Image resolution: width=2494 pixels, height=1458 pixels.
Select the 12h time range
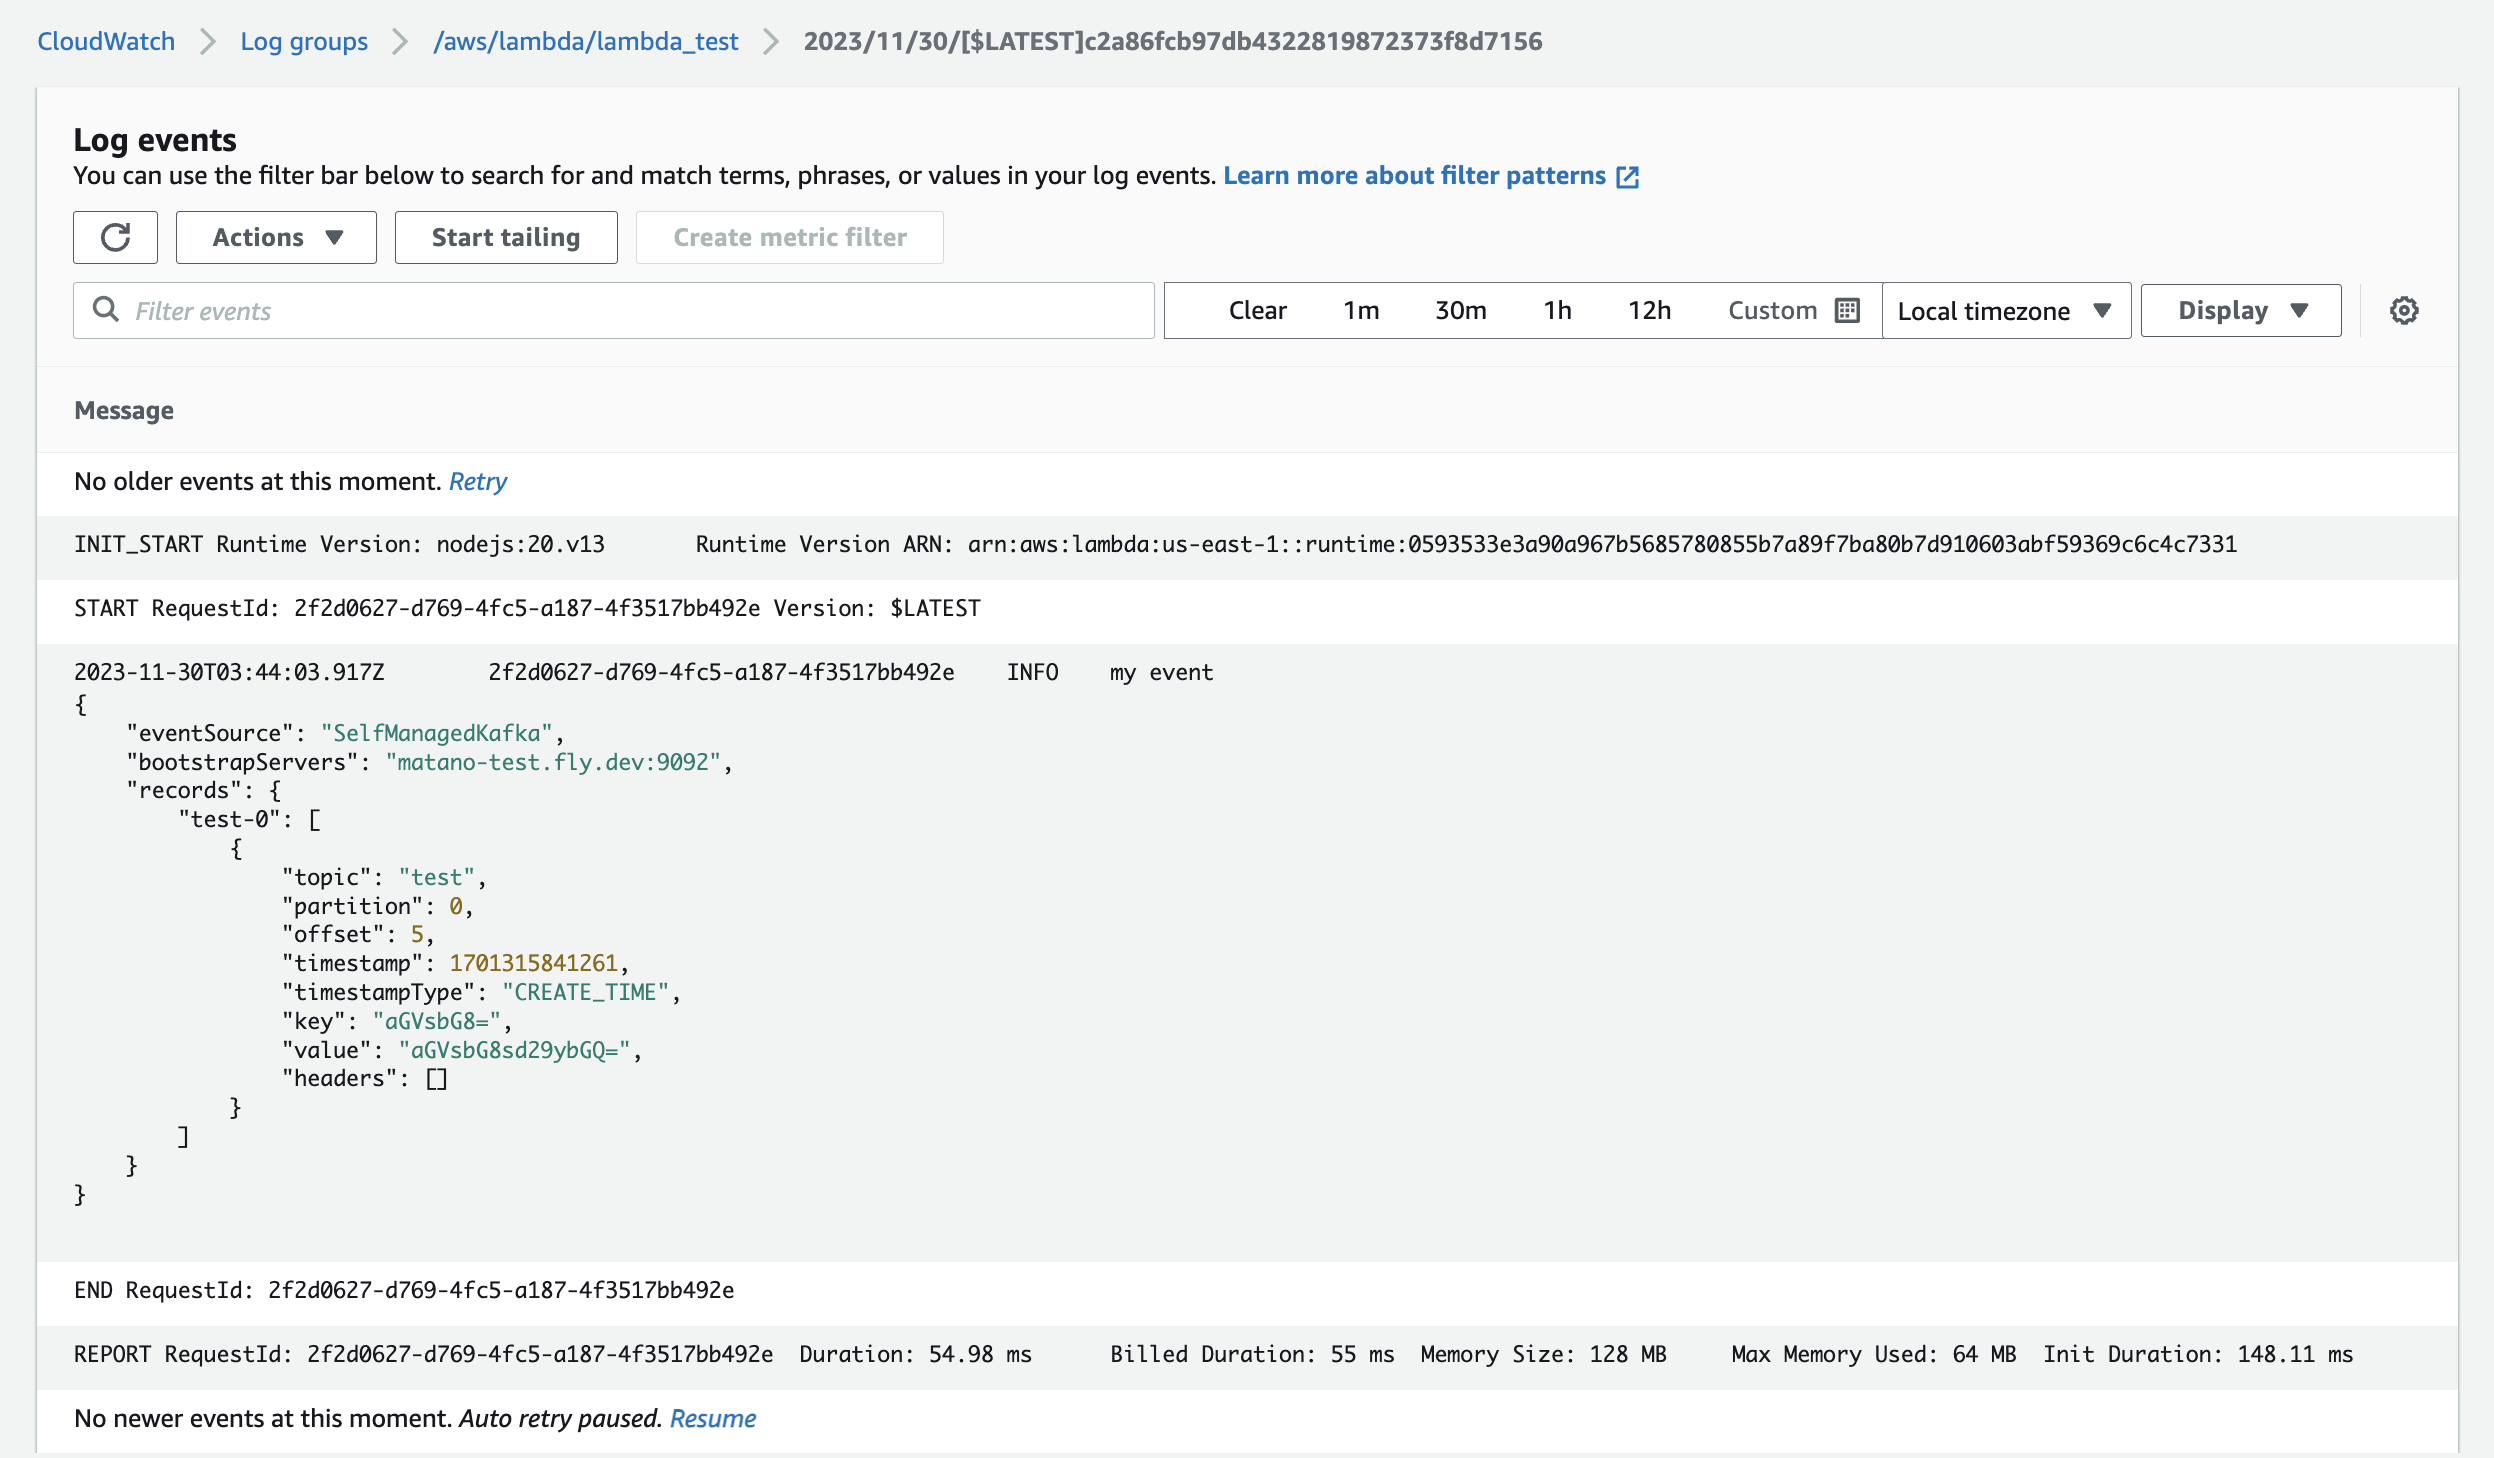[x=1649, y=311]
